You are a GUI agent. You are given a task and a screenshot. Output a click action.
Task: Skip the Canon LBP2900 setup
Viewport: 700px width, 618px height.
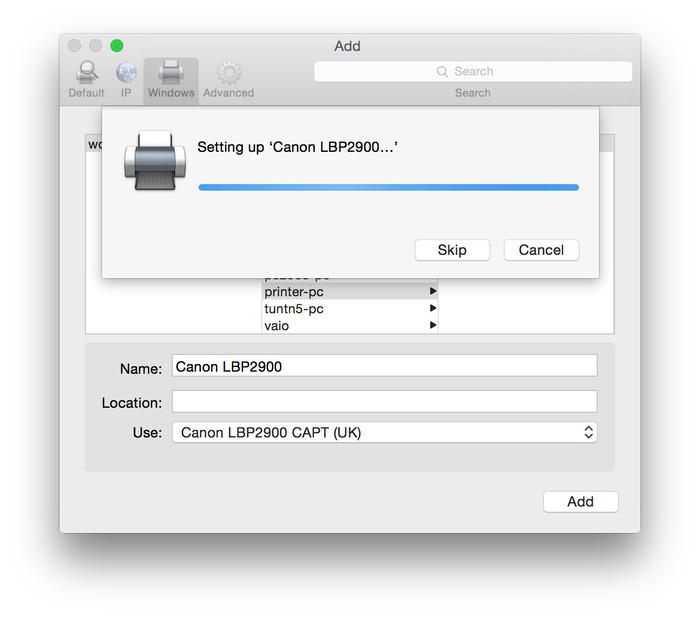[x=452, y=250]
